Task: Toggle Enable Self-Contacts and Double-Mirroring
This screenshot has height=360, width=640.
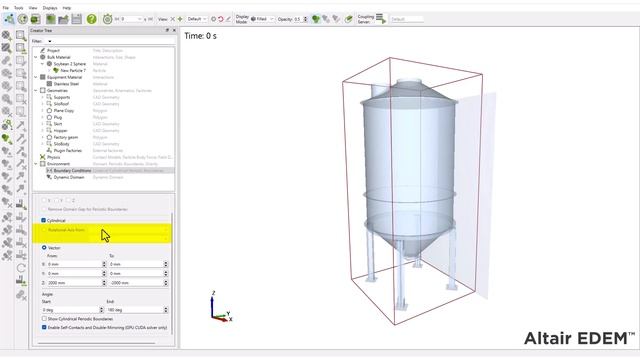Action: point(44,327)
